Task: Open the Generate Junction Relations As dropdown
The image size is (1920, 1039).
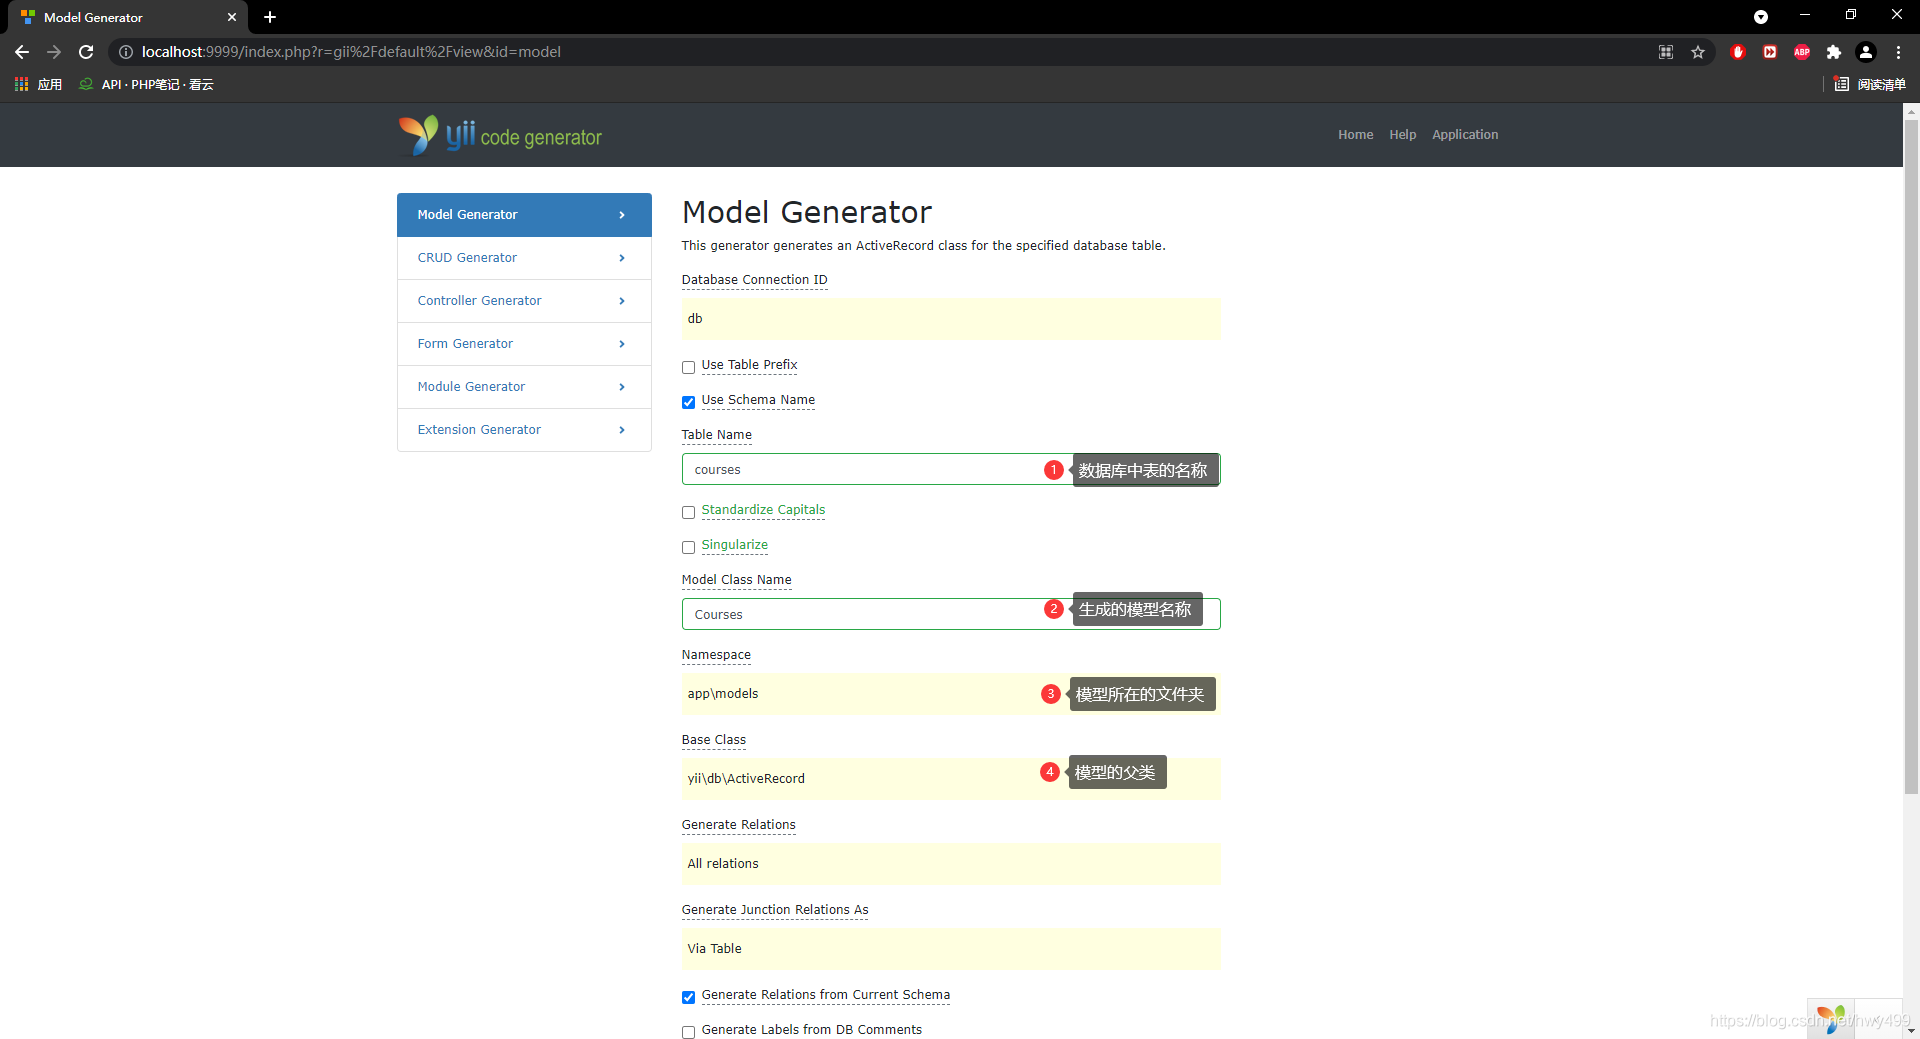Action: [x=951, y=949]
